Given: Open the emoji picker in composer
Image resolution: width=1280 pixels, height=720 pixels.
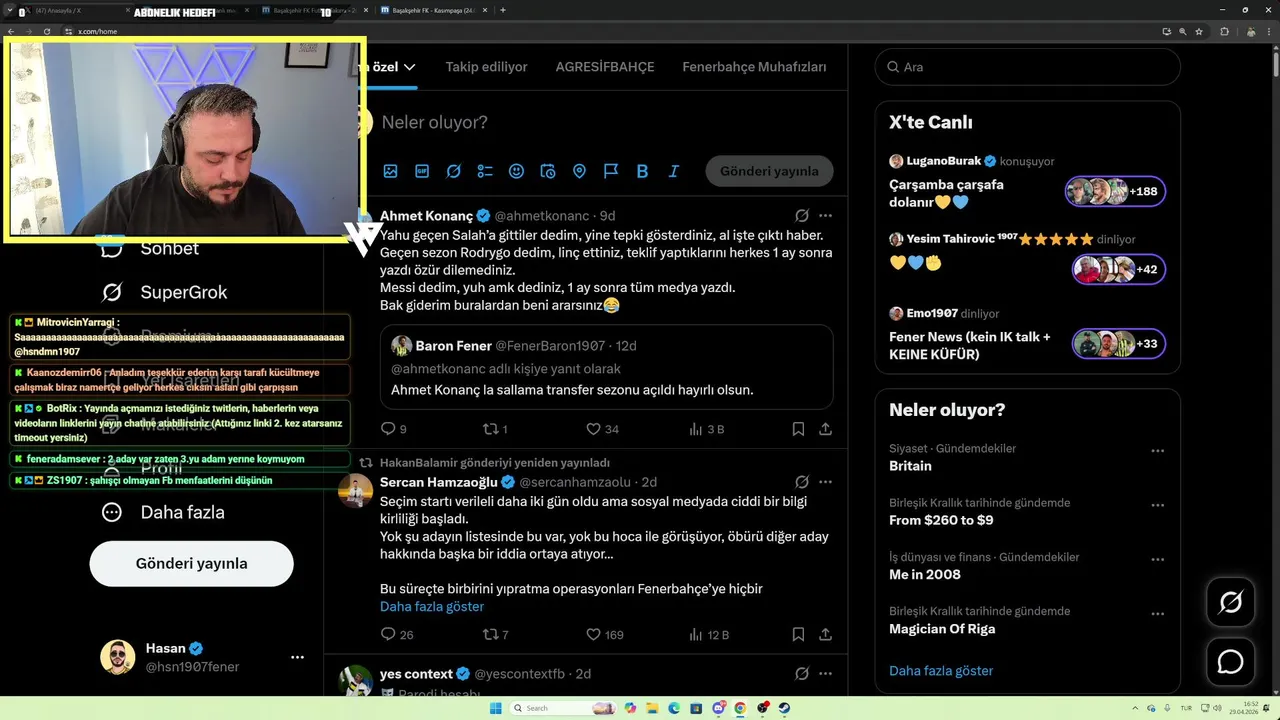Looking at the screenshot, I should tap(516, 171).
